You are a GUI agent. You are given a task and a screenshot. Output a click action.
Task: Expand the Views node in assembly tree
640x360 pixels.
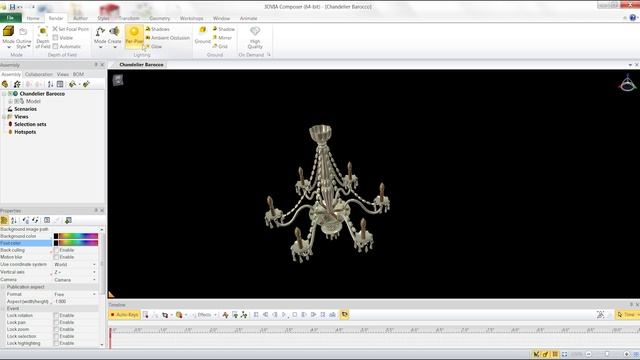pyautogui.click(x=4, y=117)
